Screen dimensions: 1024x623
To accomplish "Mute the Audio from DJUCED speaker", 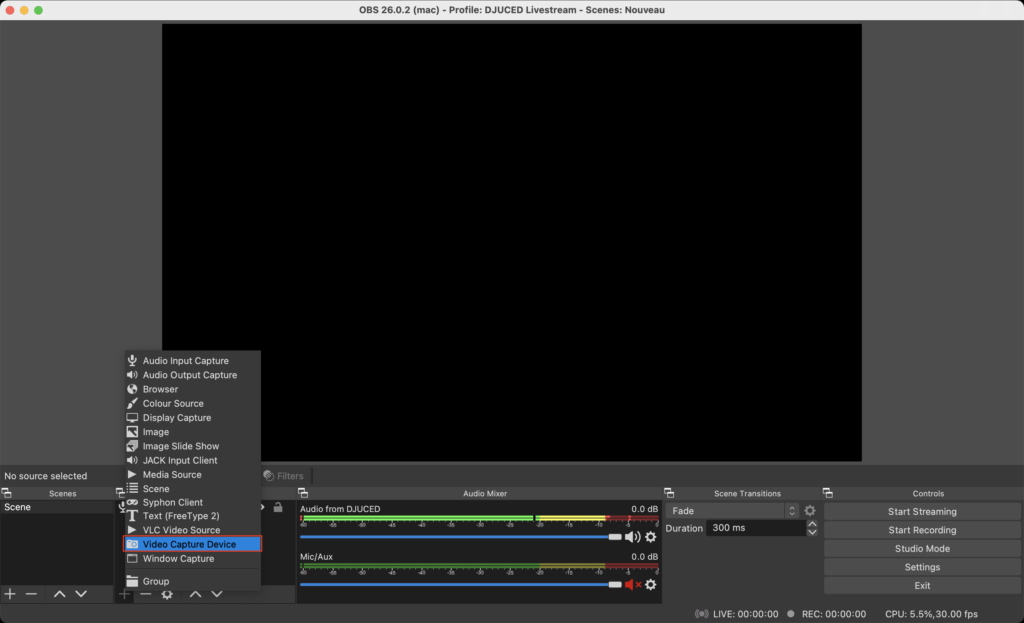I will tap(632, 537).
